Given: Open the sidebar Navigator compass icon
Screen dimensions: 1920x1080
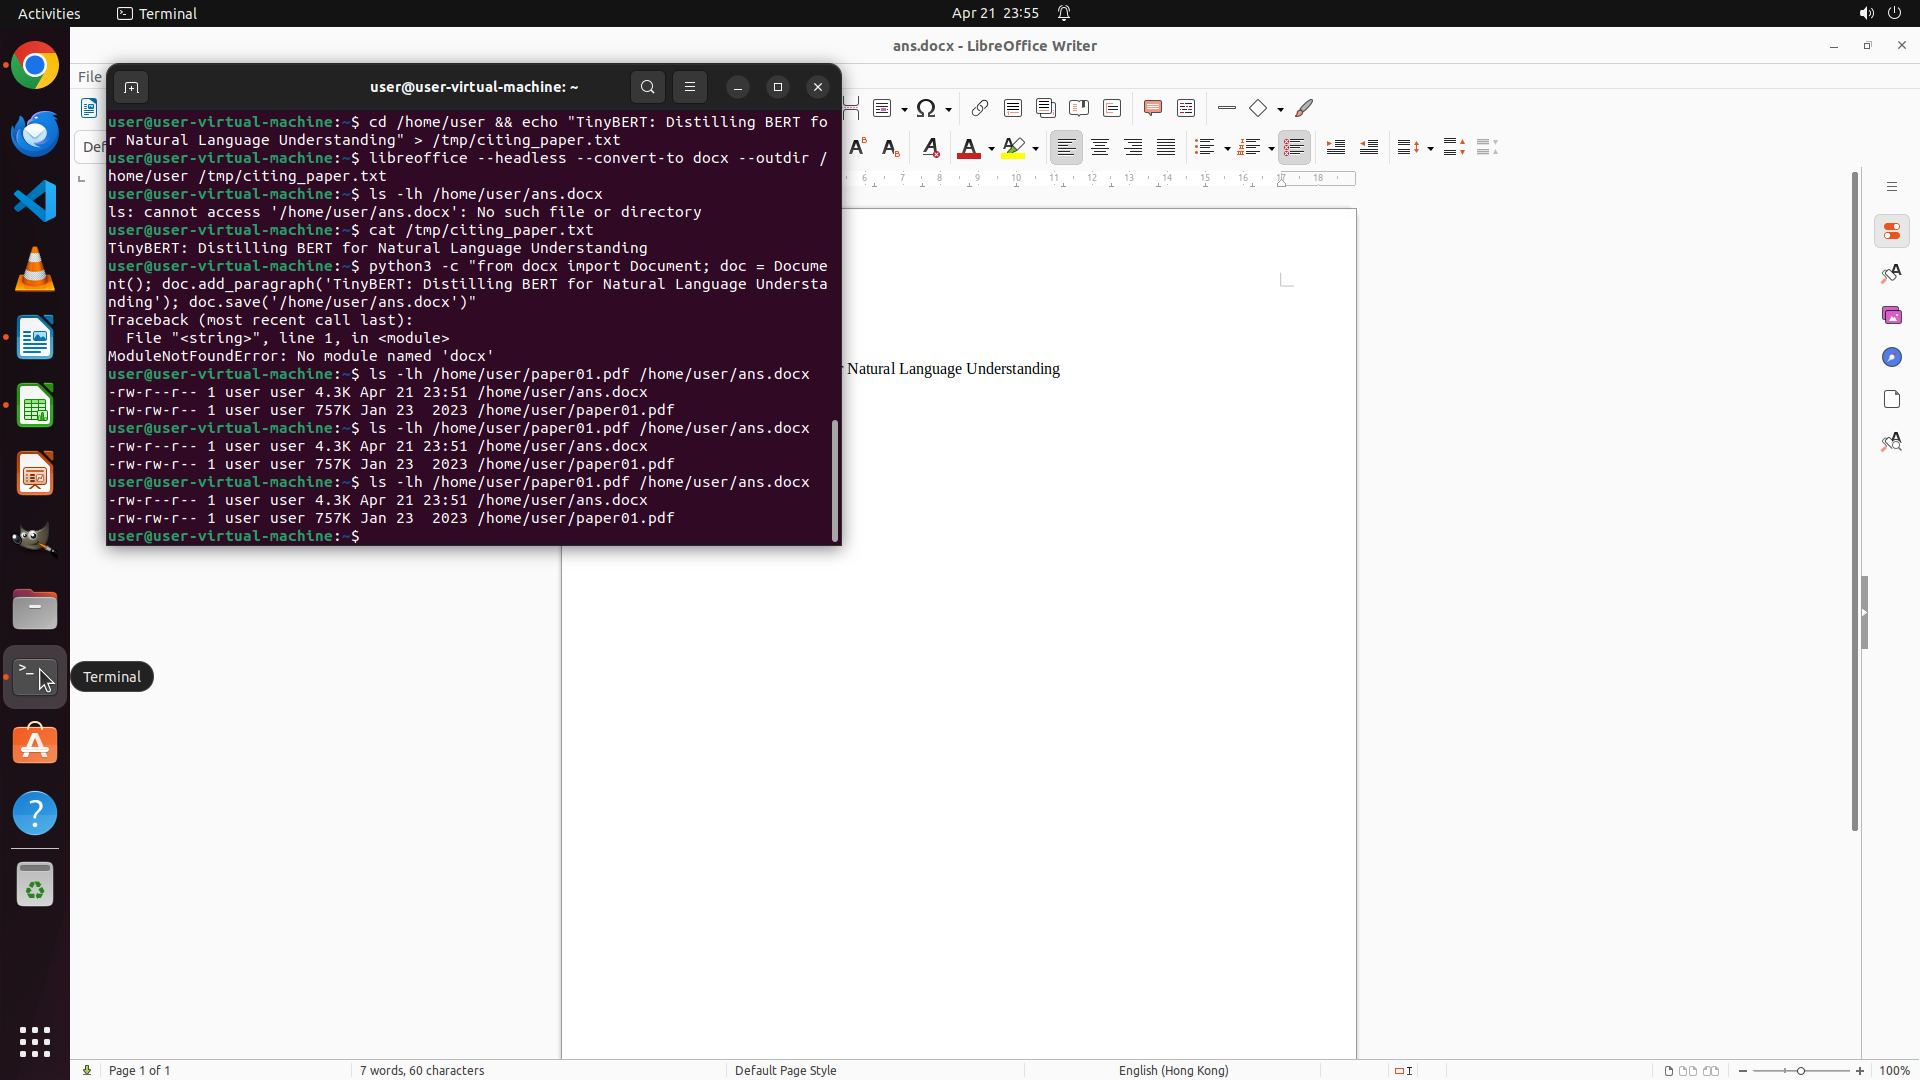Looking at the screenshot, I should [x=1891, y=357].
